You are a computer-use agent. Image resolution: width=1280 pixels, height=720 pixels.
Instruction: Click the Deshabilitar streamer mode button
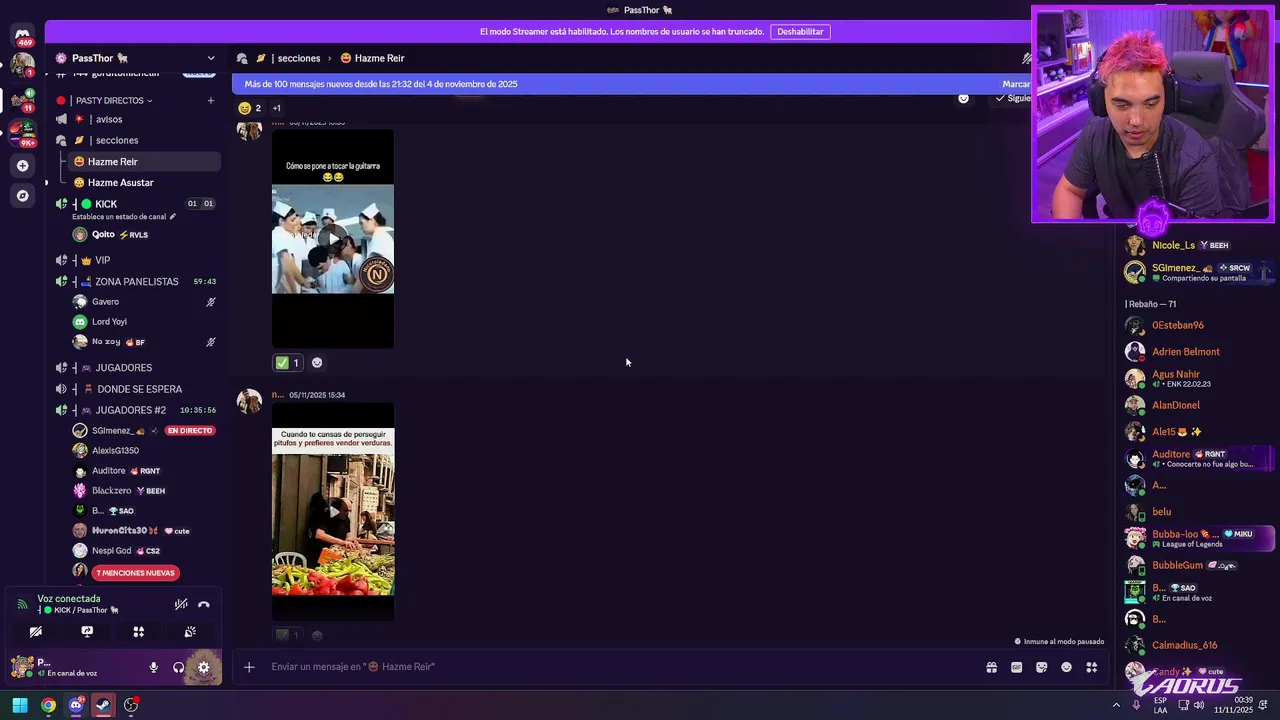coord(800,31)
